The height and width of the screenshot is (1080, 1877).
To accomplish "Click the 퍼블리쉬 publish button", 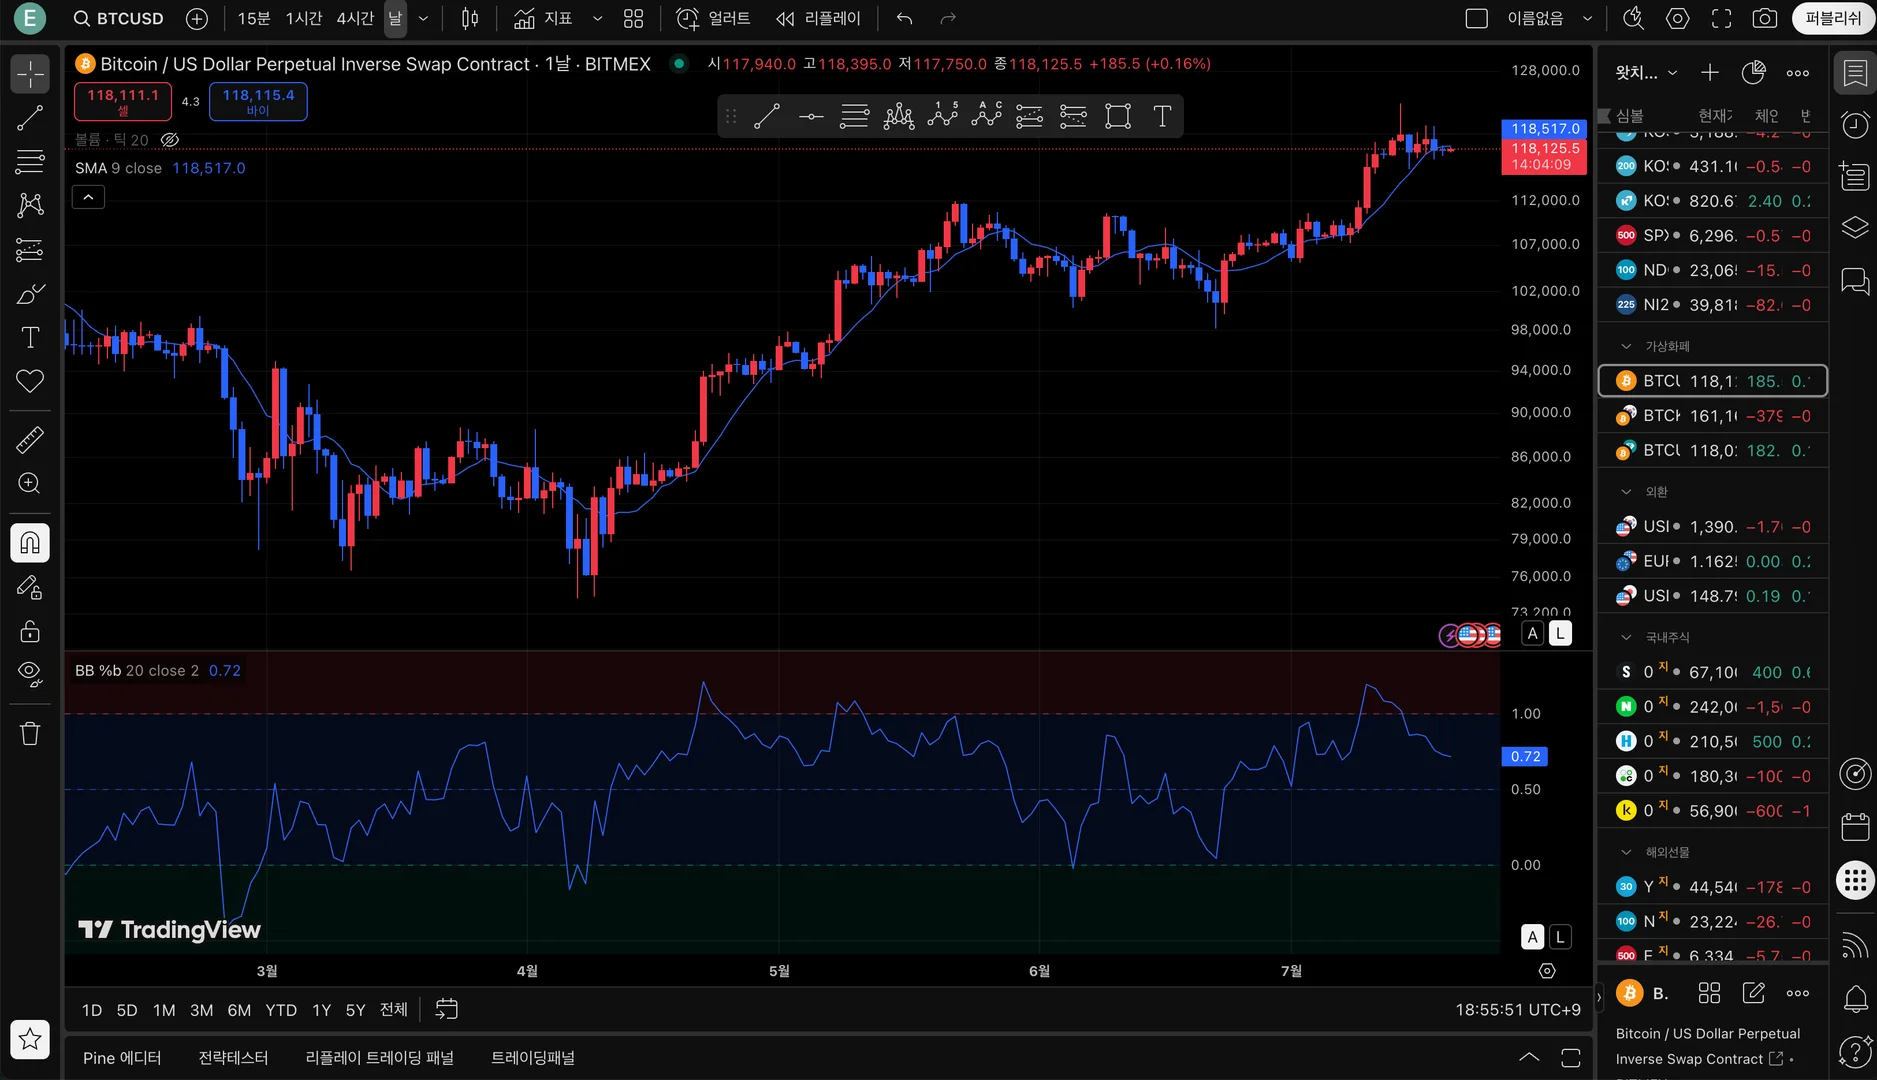I will tap(1833, 18).
